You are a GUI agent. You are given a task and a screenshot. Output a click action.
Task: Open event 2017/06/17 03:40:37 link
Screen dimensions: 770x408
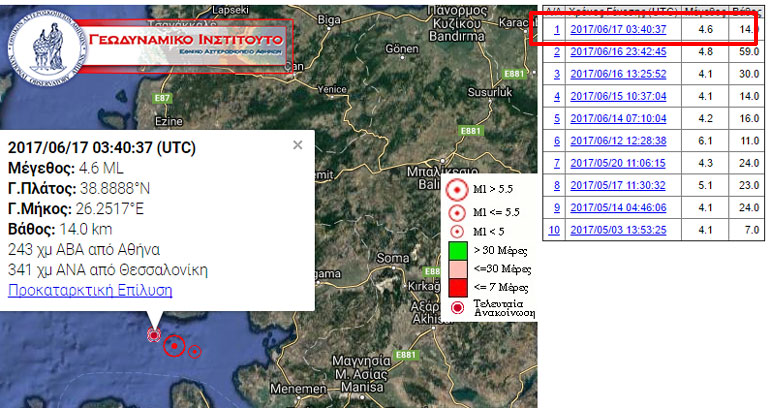(618, 29)
